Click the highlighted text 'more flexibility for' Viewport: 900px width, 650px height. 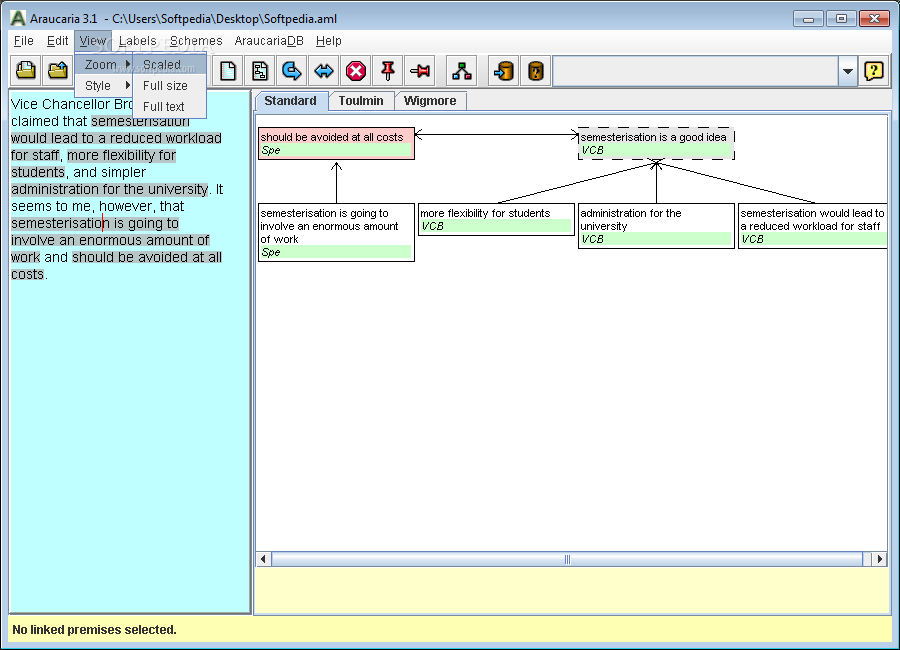[122, 155]
